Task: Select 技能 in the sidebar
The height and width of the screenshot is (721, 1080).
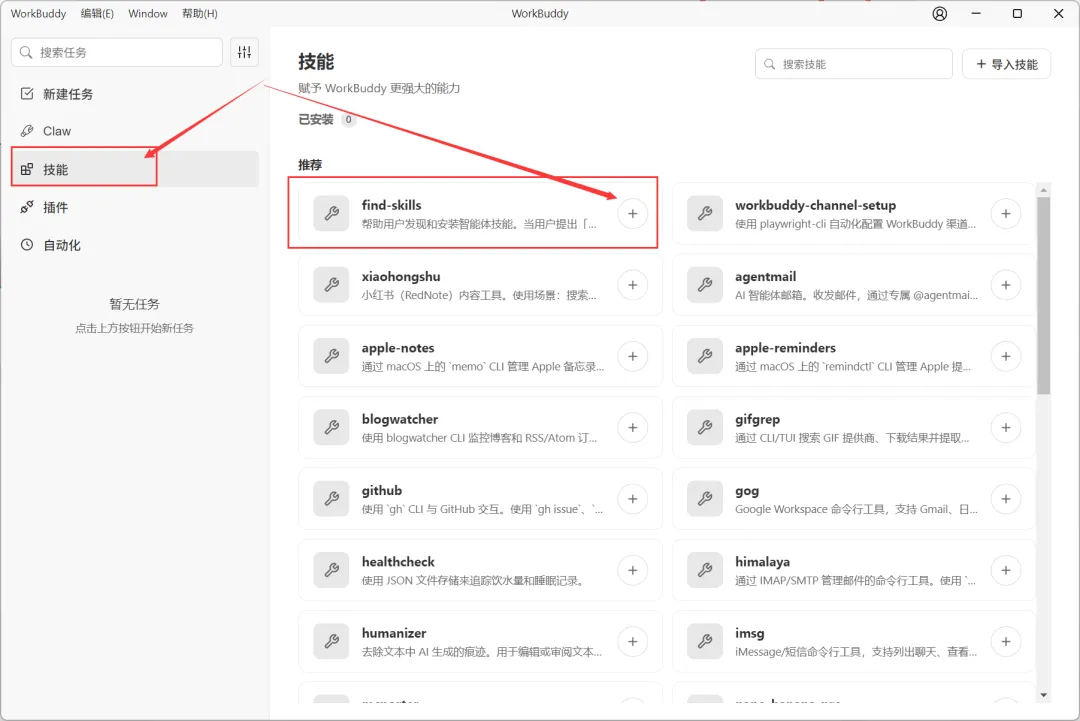Action: click(x=135, y=169)
